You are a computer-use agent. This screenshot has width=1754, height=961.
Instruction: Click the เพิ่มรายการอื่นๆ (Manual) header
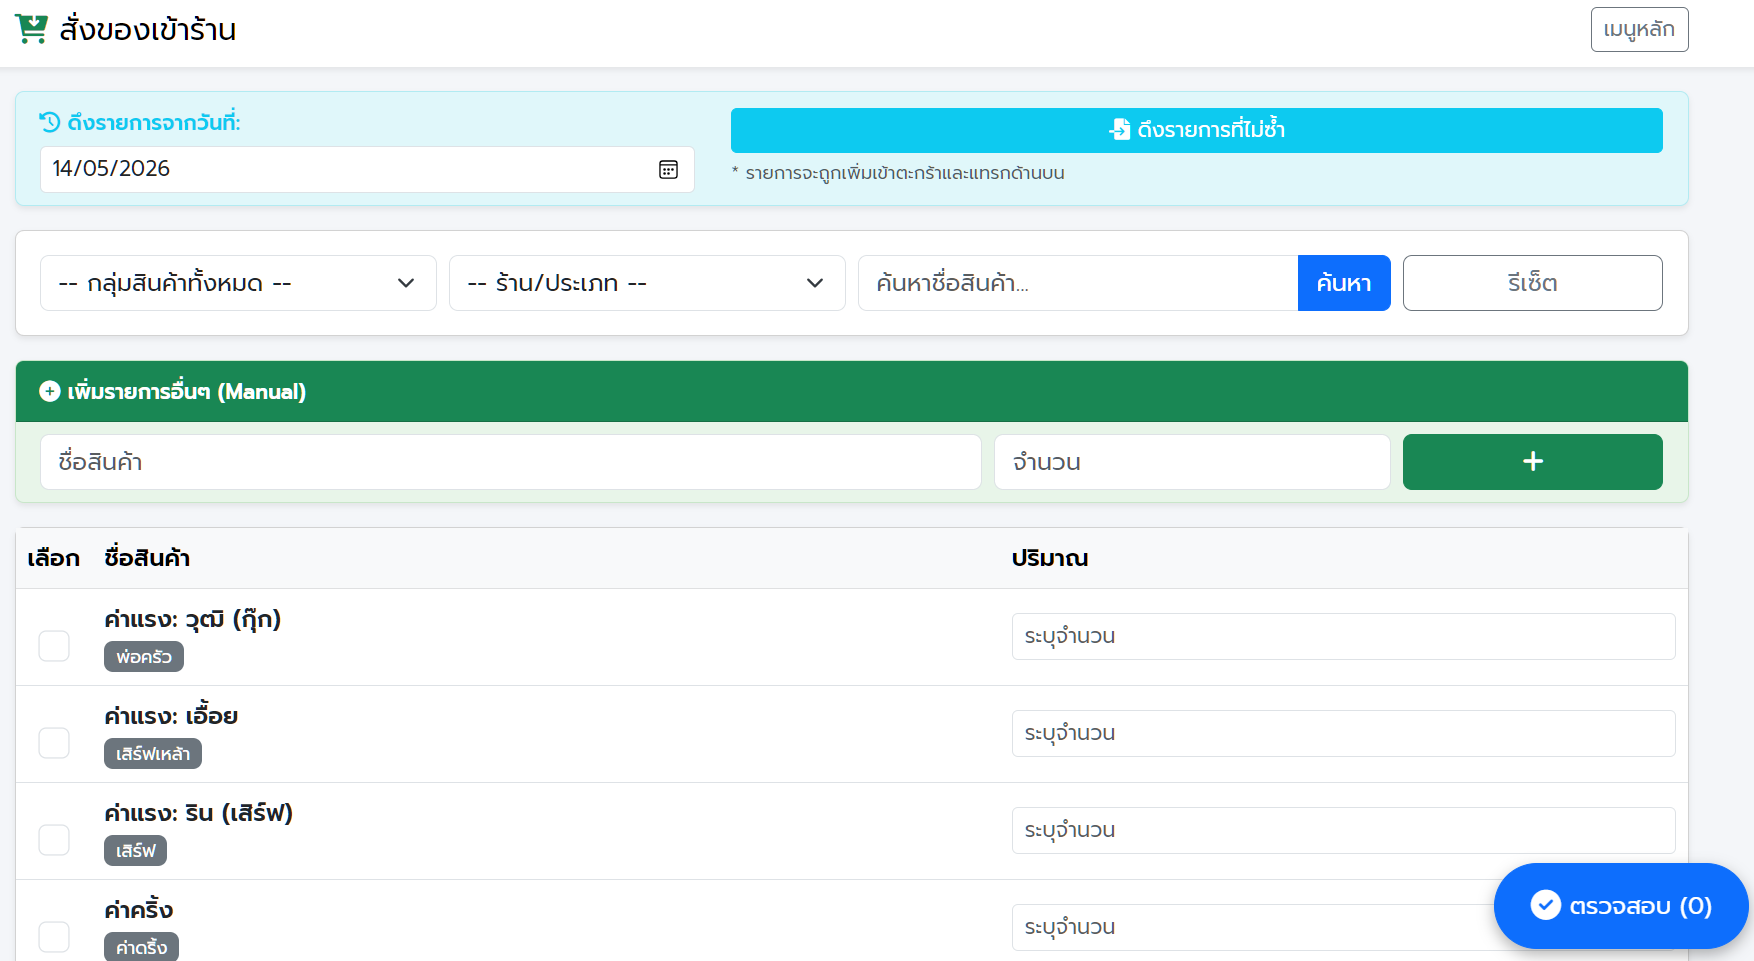point(852,391)
